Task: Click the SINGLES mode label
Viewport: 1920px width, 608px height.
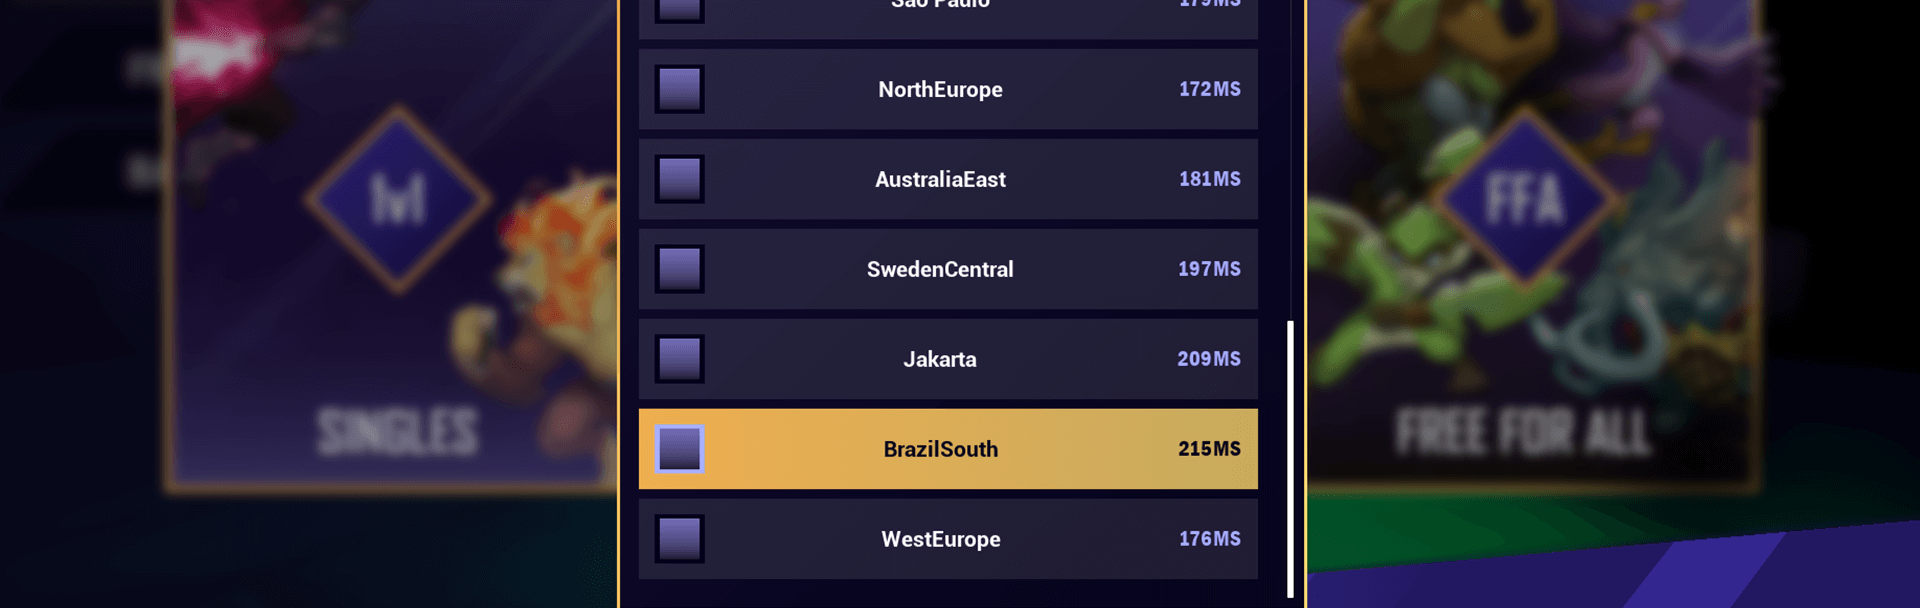Action: [x=397, y=432]
